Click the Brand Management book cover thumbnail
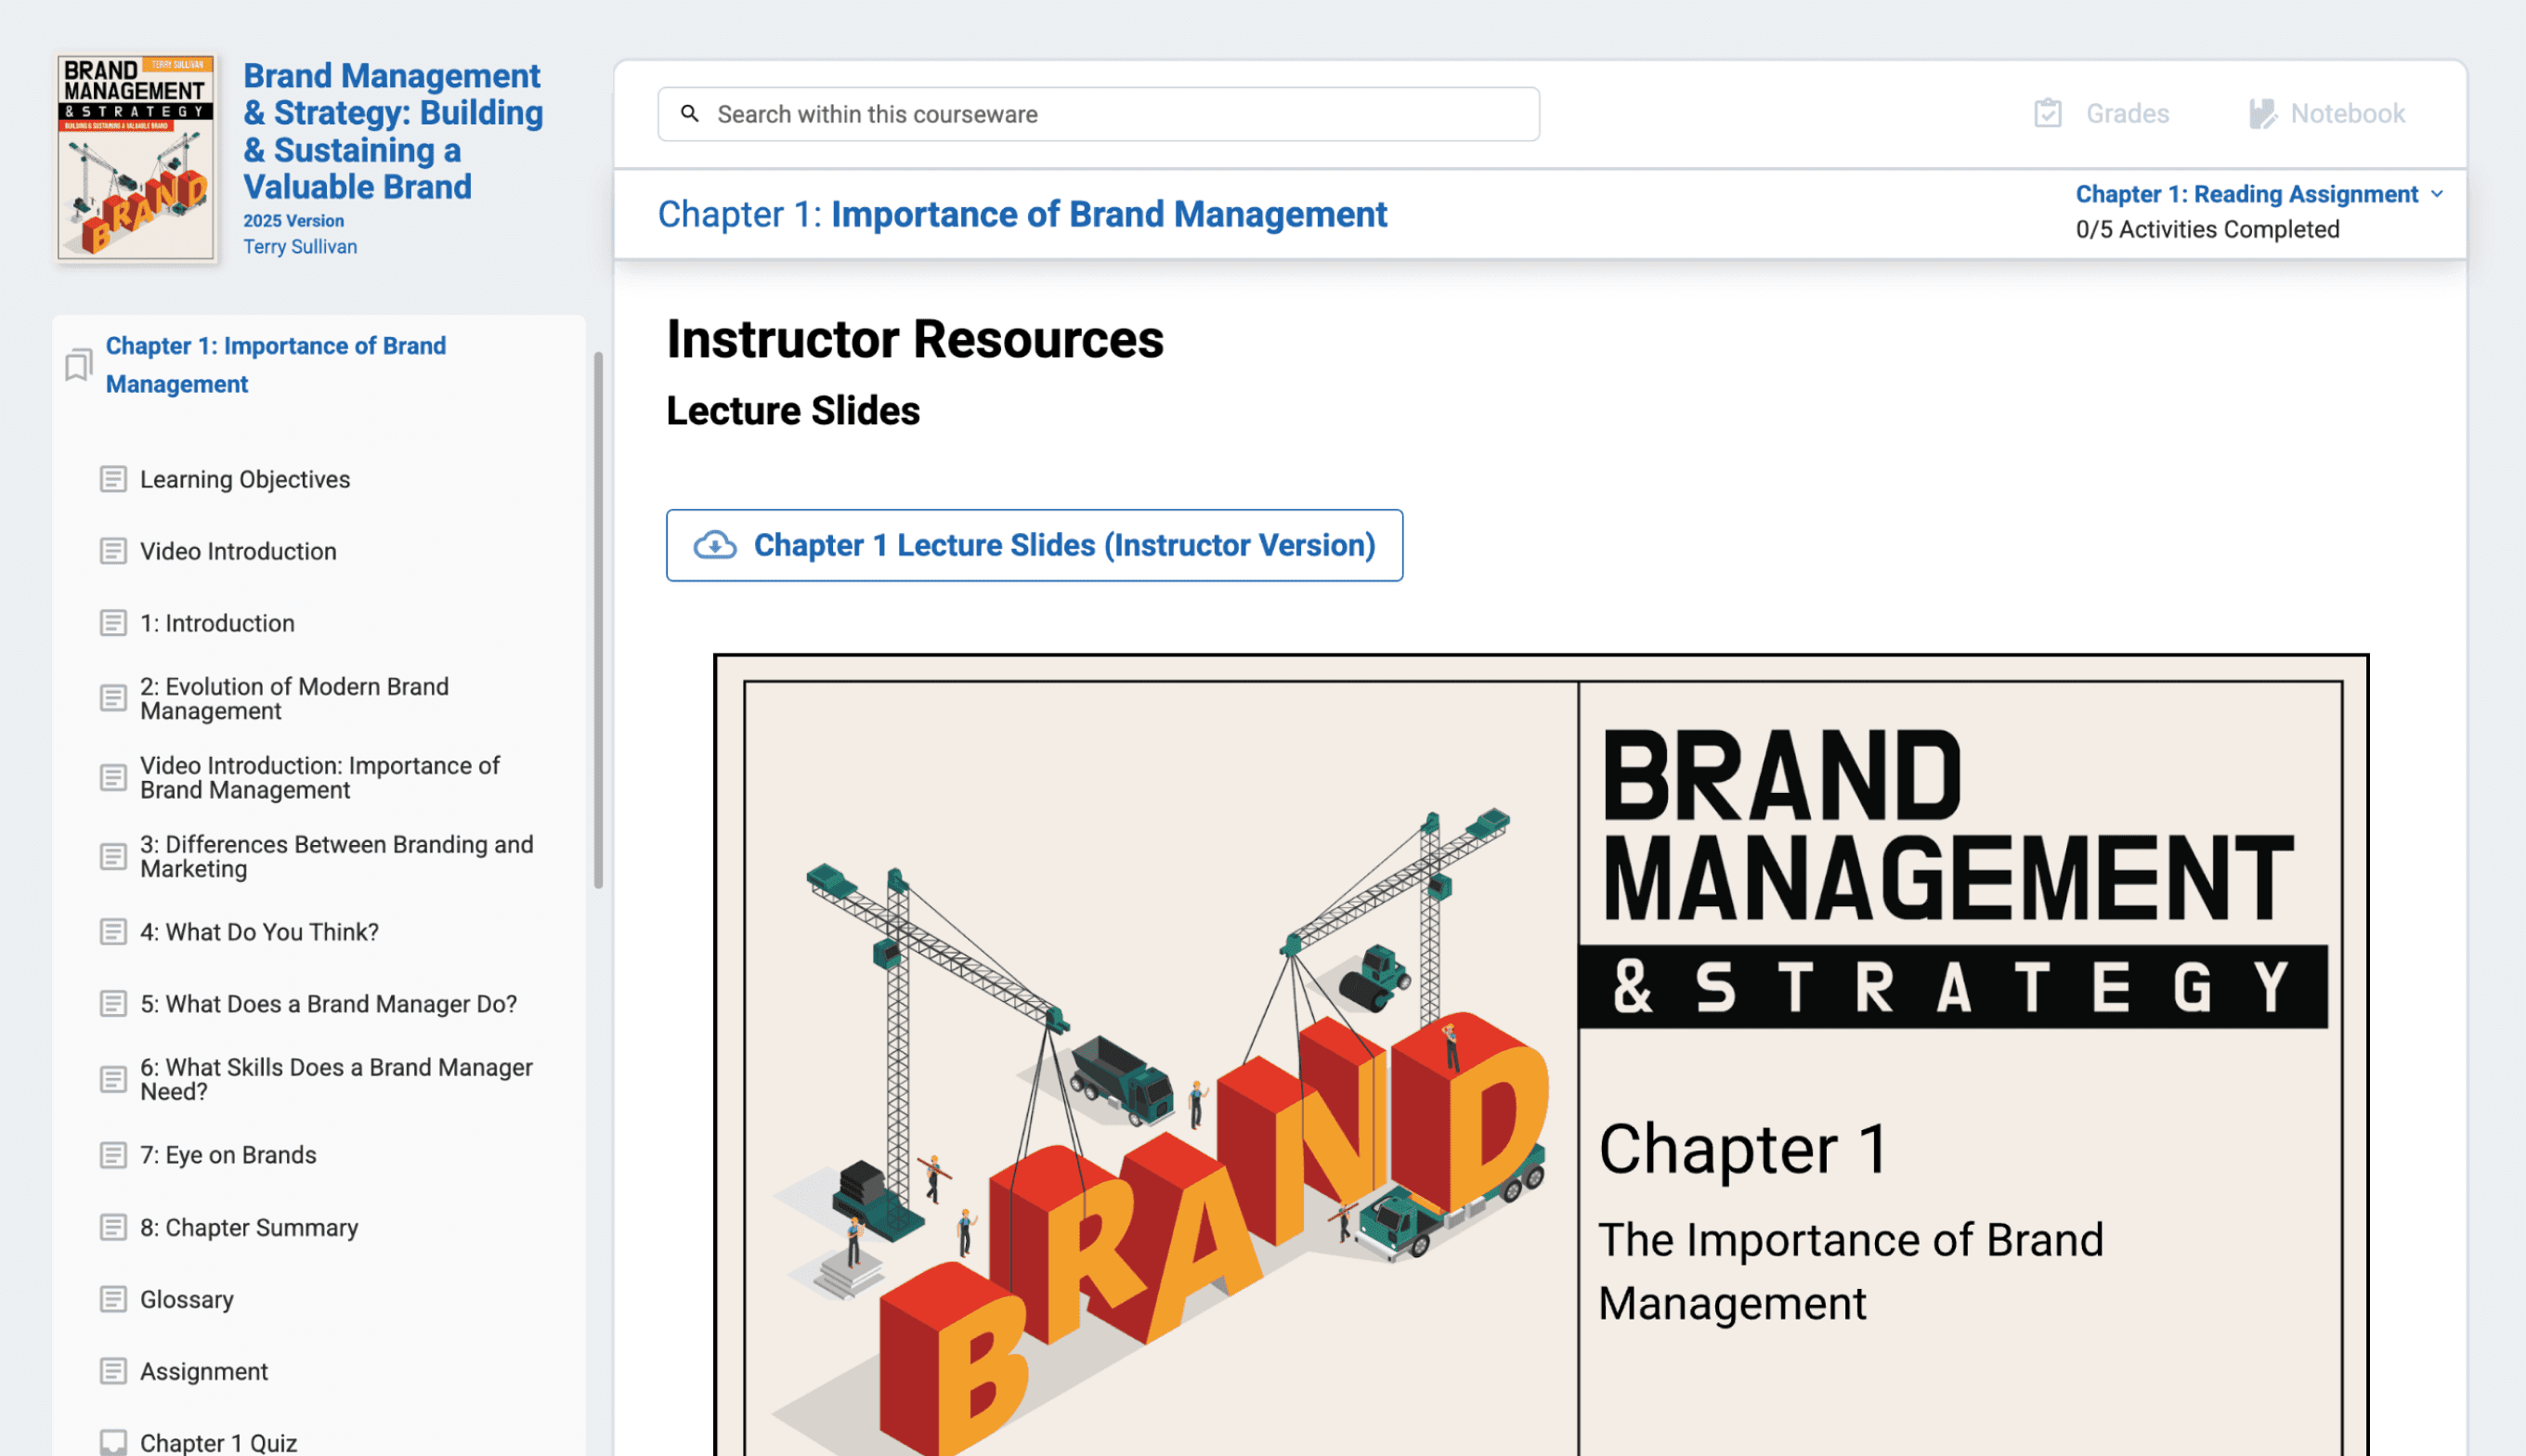 (x=137, y=158)
